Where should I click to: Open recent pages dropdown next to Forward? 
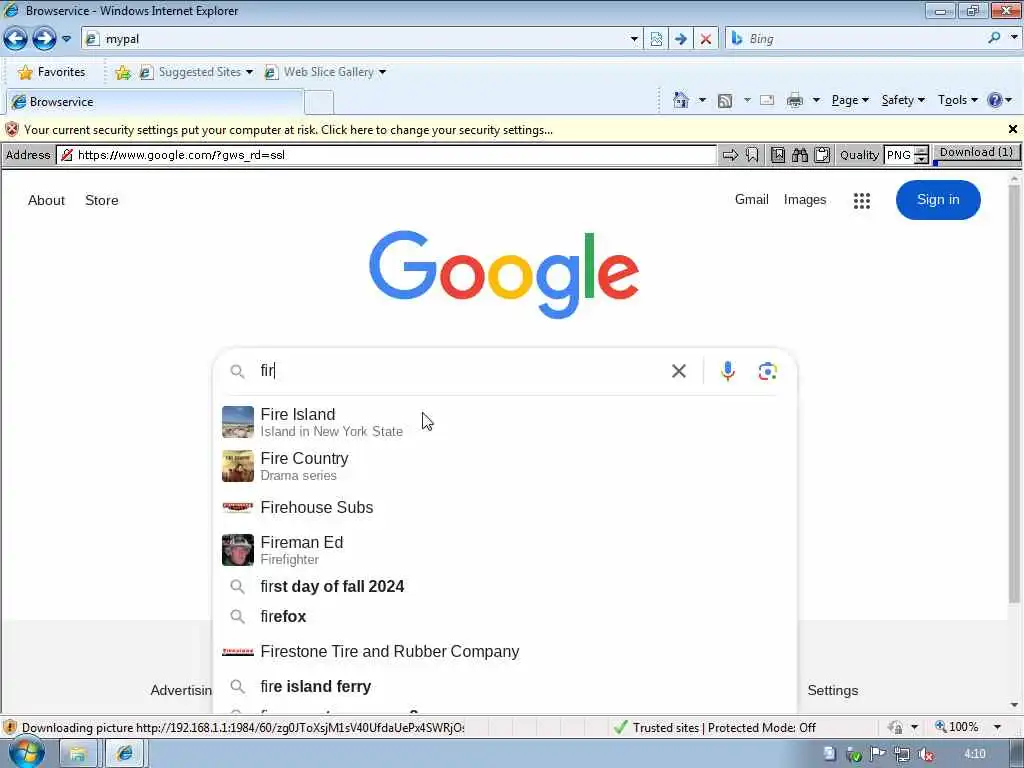pos(67,39)
